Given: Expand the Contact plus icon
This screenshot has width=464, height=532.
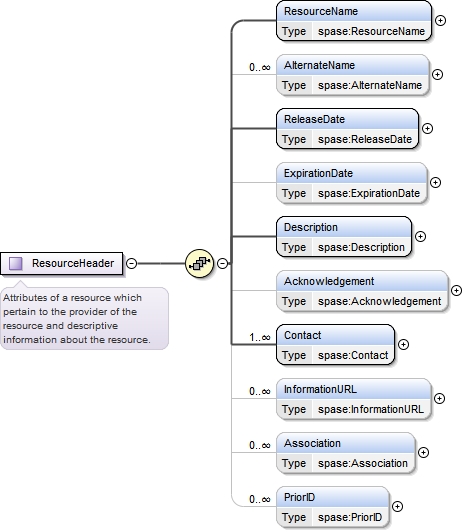Looking at the screenshot, I should (x=403, y=344).
